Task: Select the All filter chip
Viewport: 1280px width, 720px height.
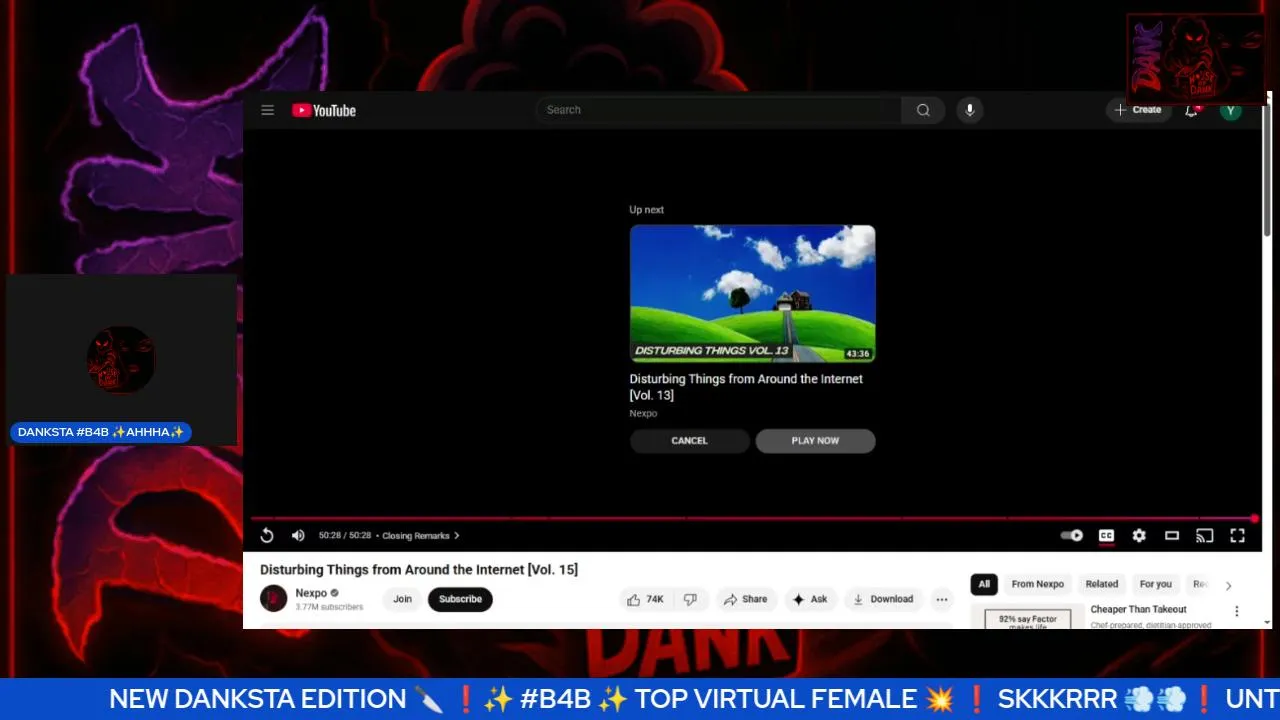Action: pos(984,584)
